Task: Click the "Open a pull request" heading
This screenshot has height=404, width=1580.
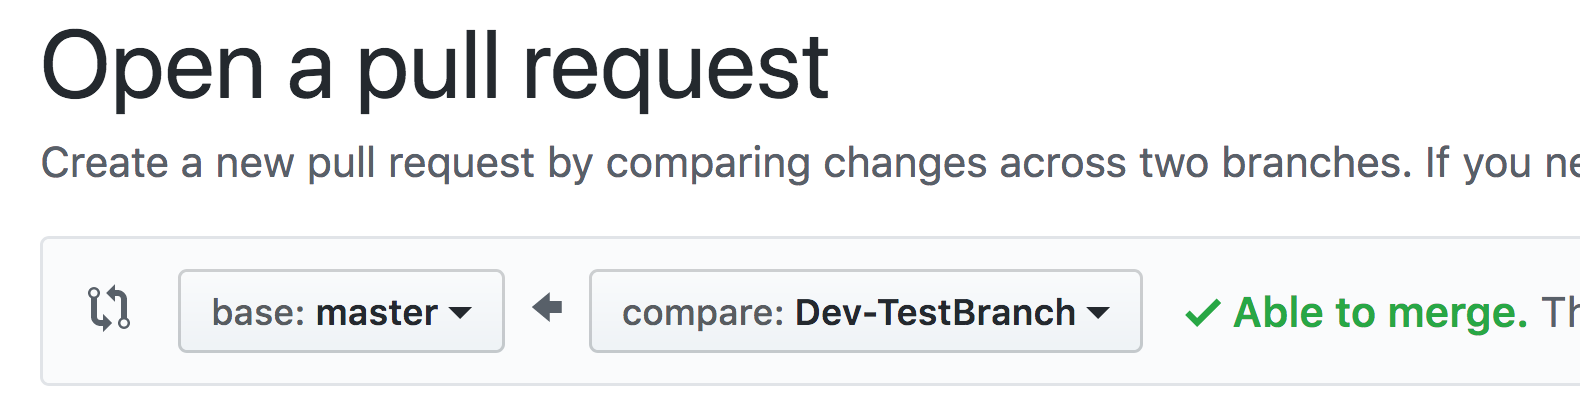Action: (x=435, y=68)
